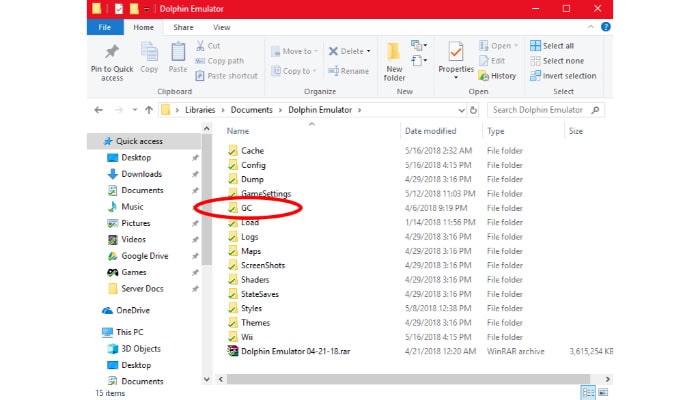This screenshot has height=400, width=700.
Task: Create a New folder
Action: click(x=394, y=62)
